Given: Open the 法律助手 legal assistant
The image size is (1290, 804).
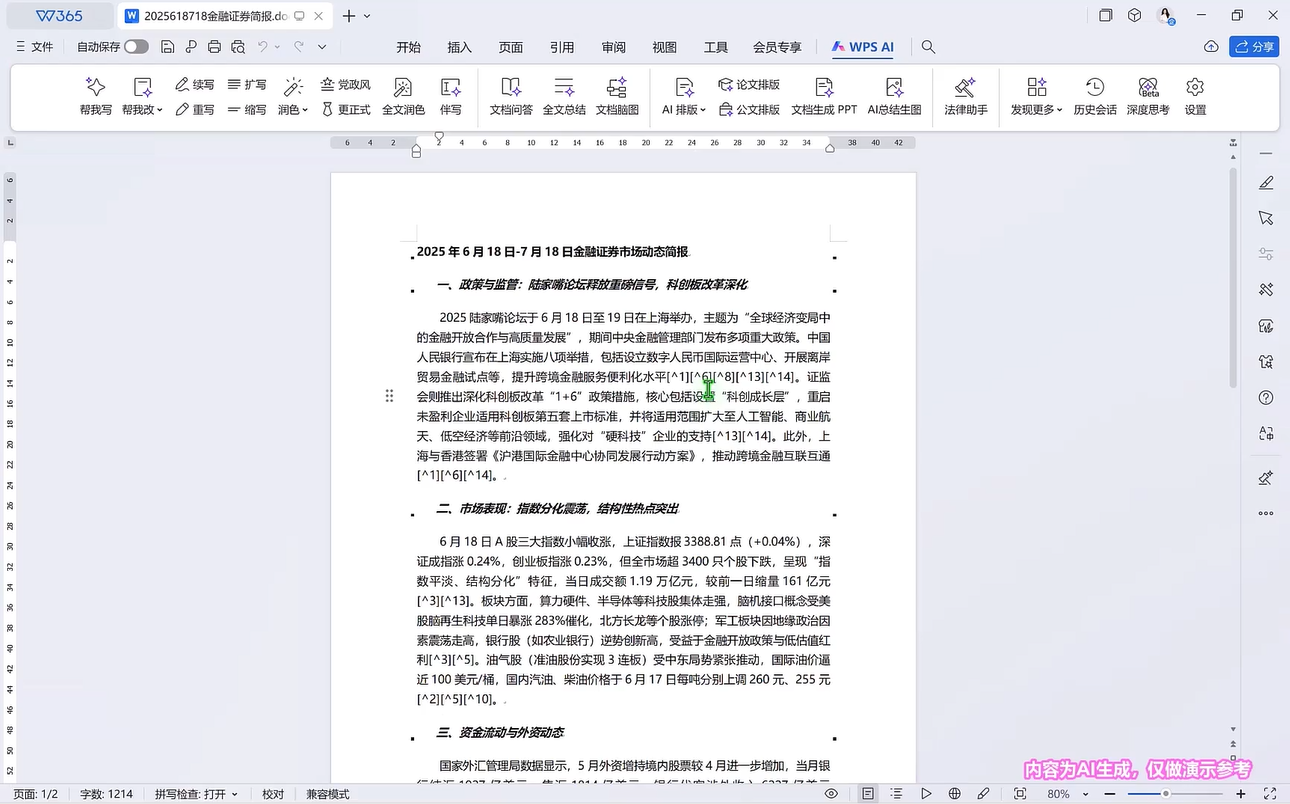Looking at the screenshot, I should 965,97.
